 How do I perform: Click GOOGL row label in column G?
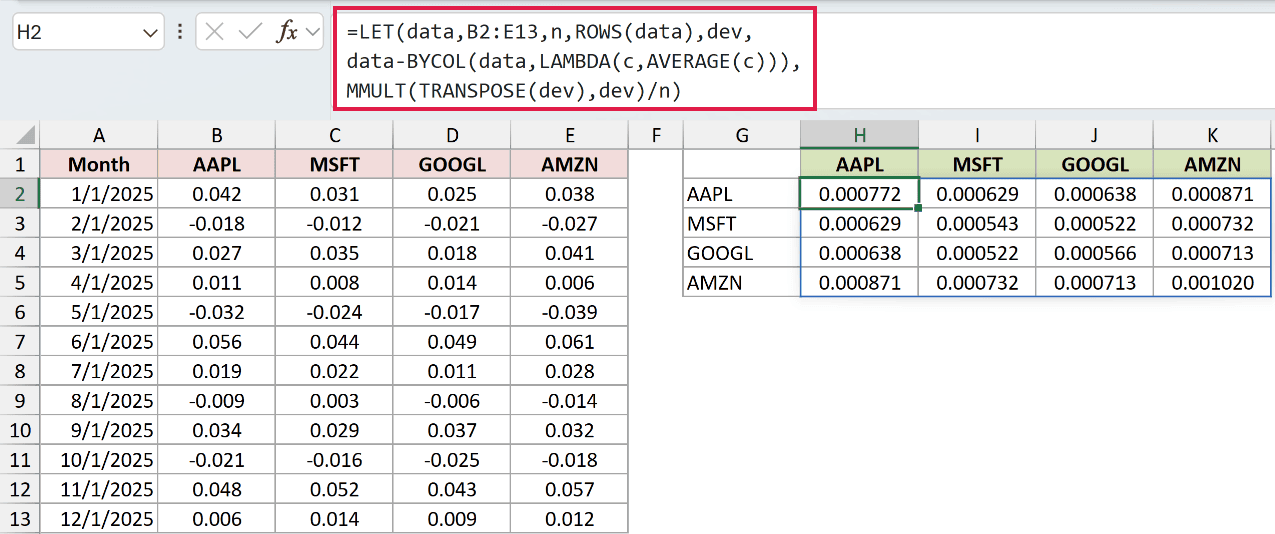pyautogui.click(x=742, y=253)
